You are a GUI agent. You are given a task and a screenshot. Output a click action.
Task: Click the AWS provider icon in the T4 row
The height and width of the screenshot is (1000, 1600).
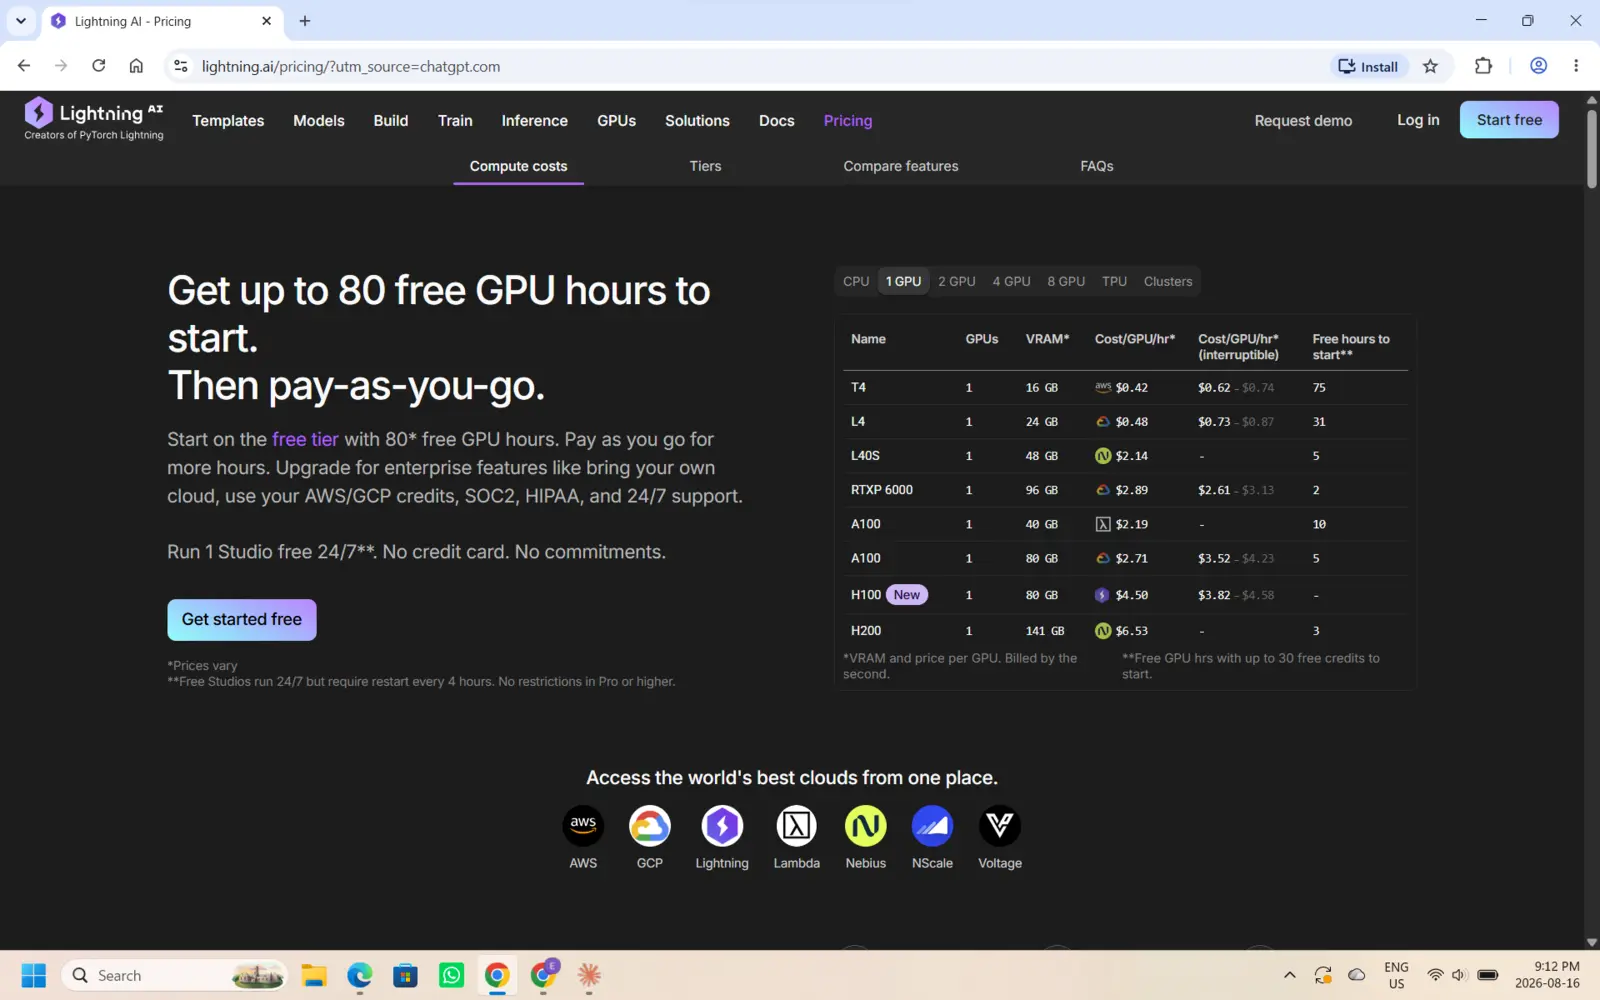(1103, 387)
